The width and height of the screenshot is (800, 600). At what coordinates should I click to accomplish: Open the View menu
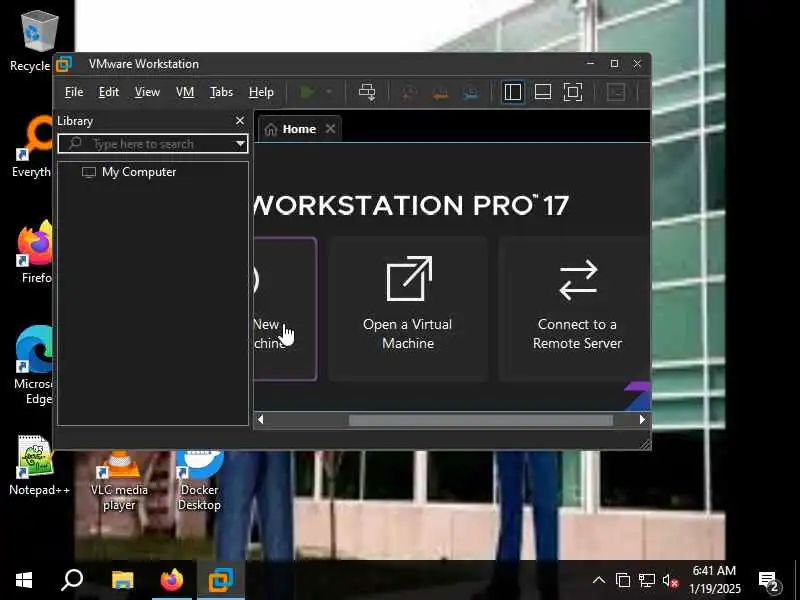tap(147, 92)
